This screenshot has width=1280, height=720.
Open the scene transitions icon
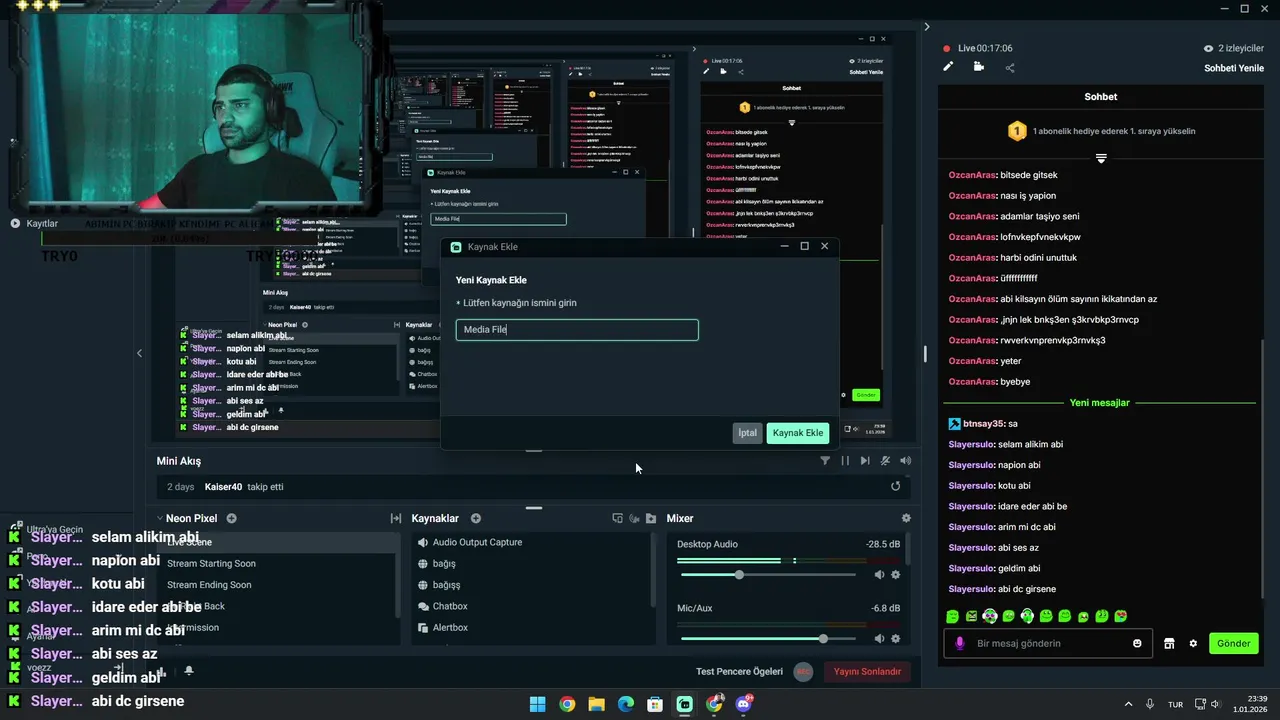pos(395,518)
